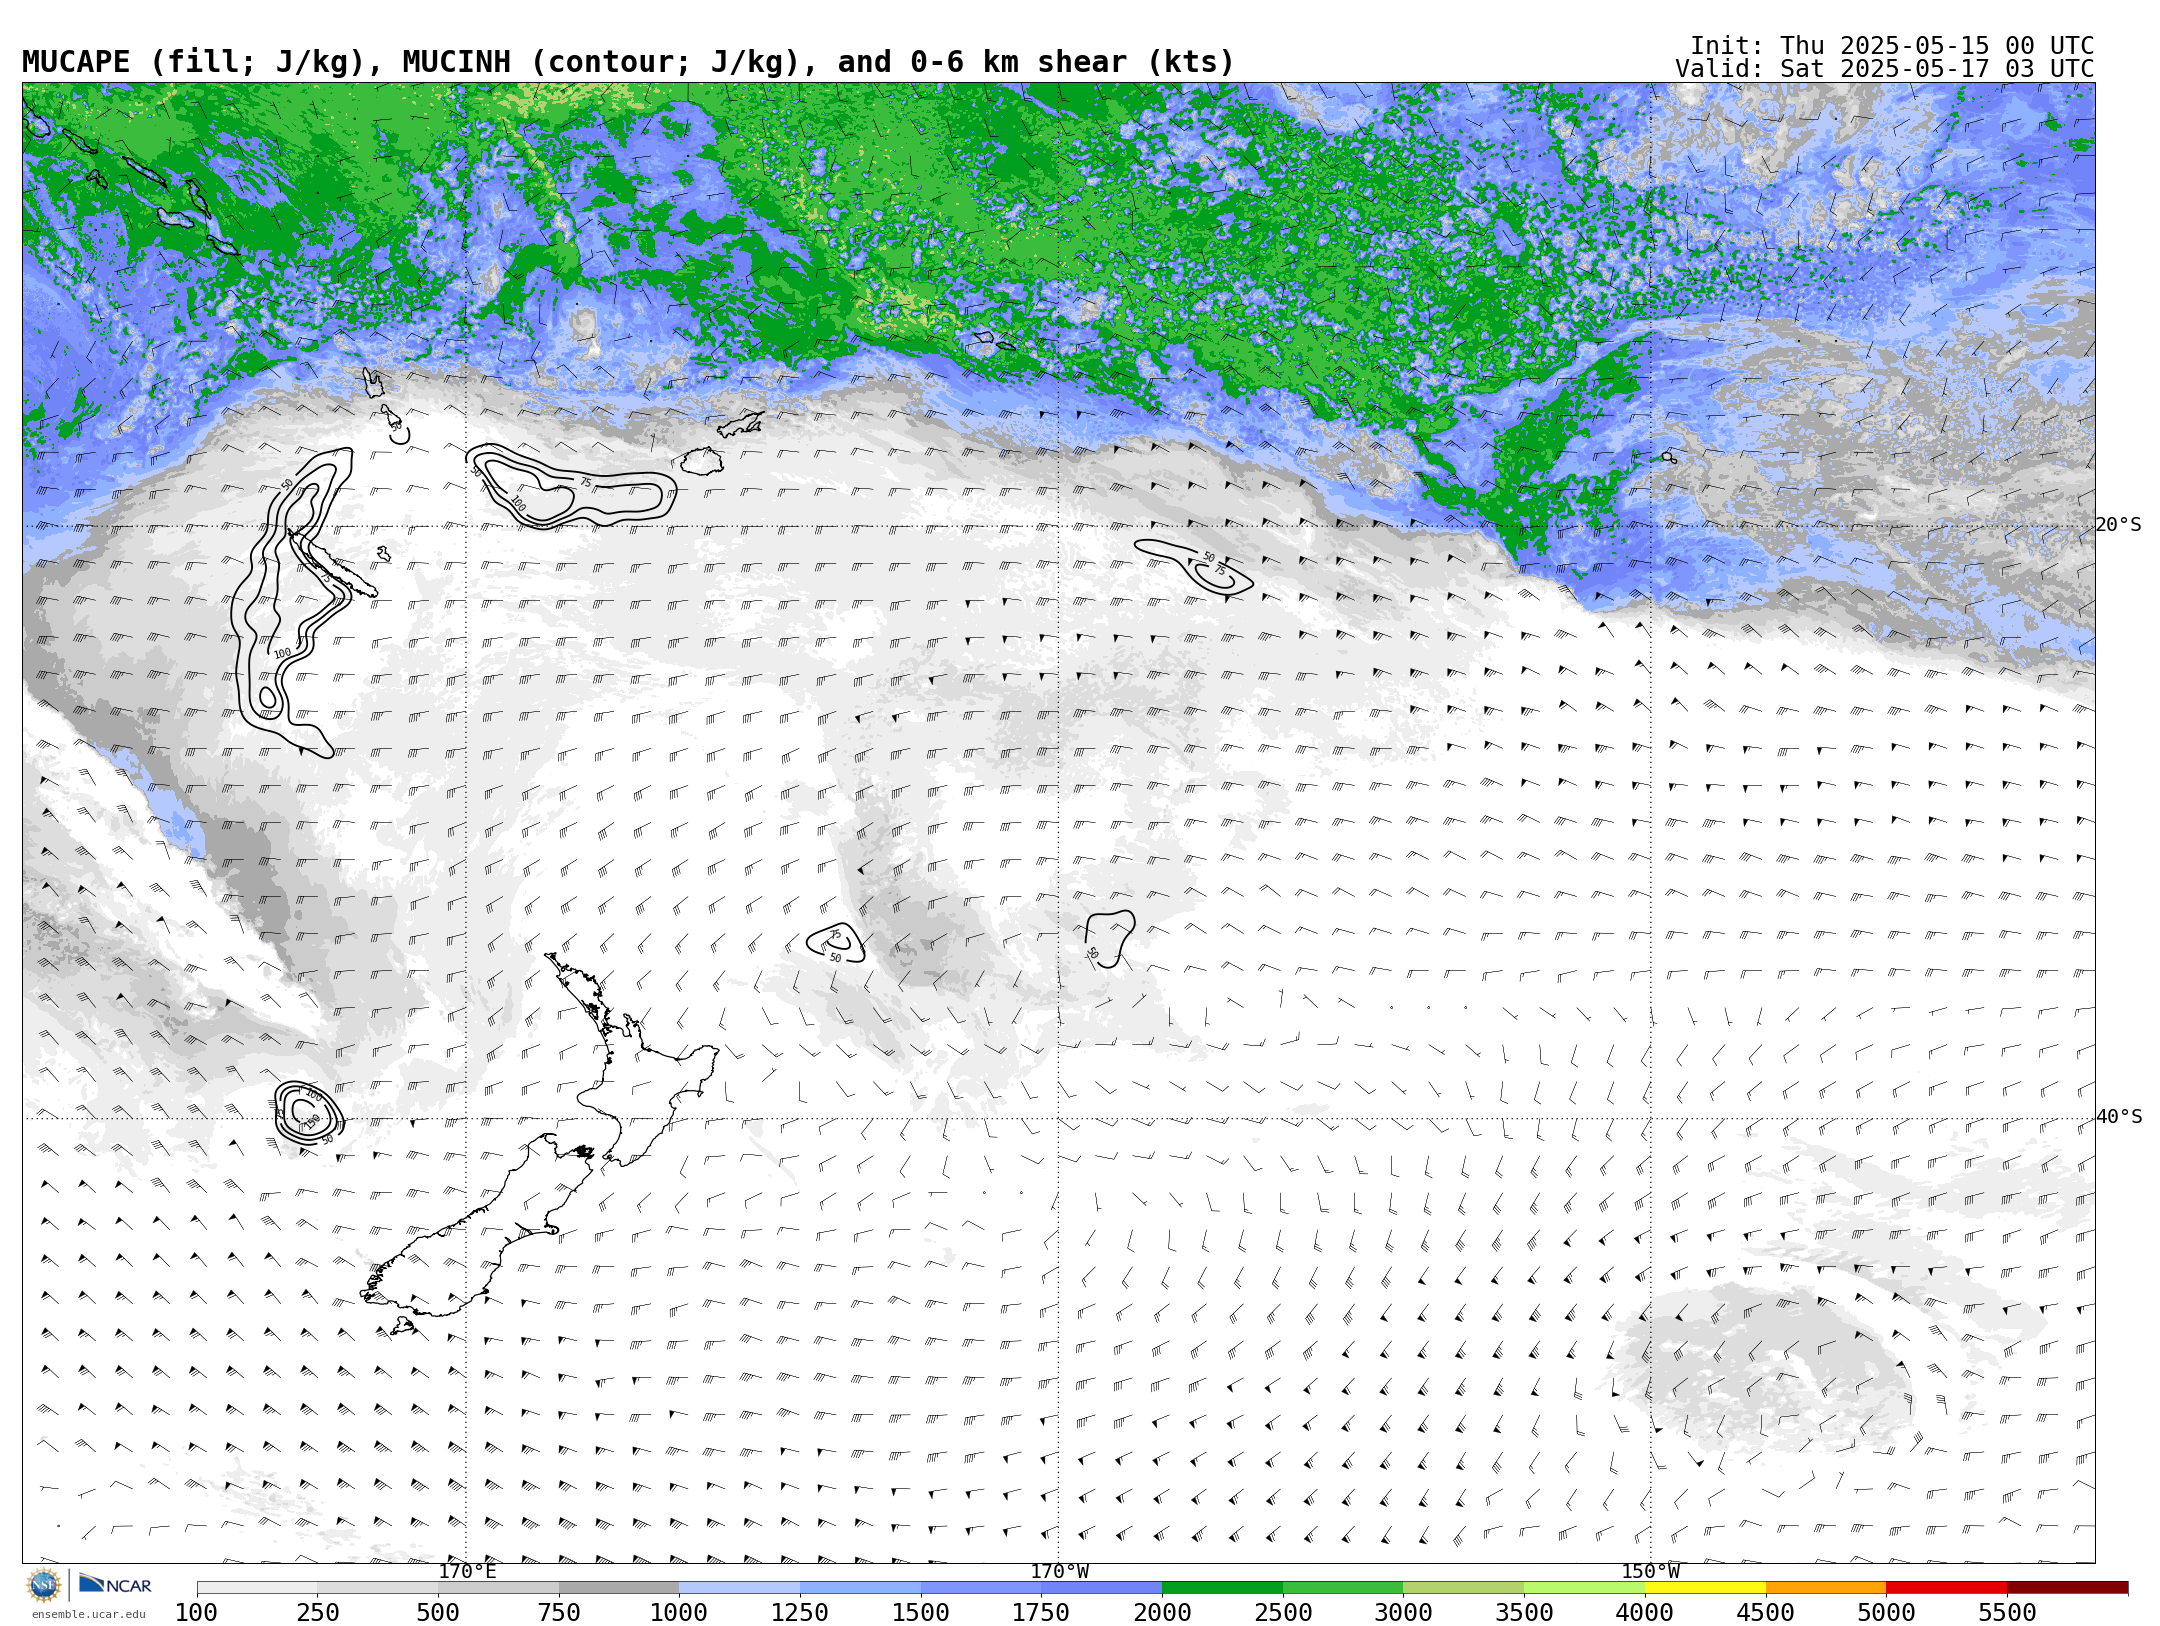Click the colorbar label 500
The height and width of the screenshot is (1626, 2160).
pyautogui.click(x=438, y=1612)
